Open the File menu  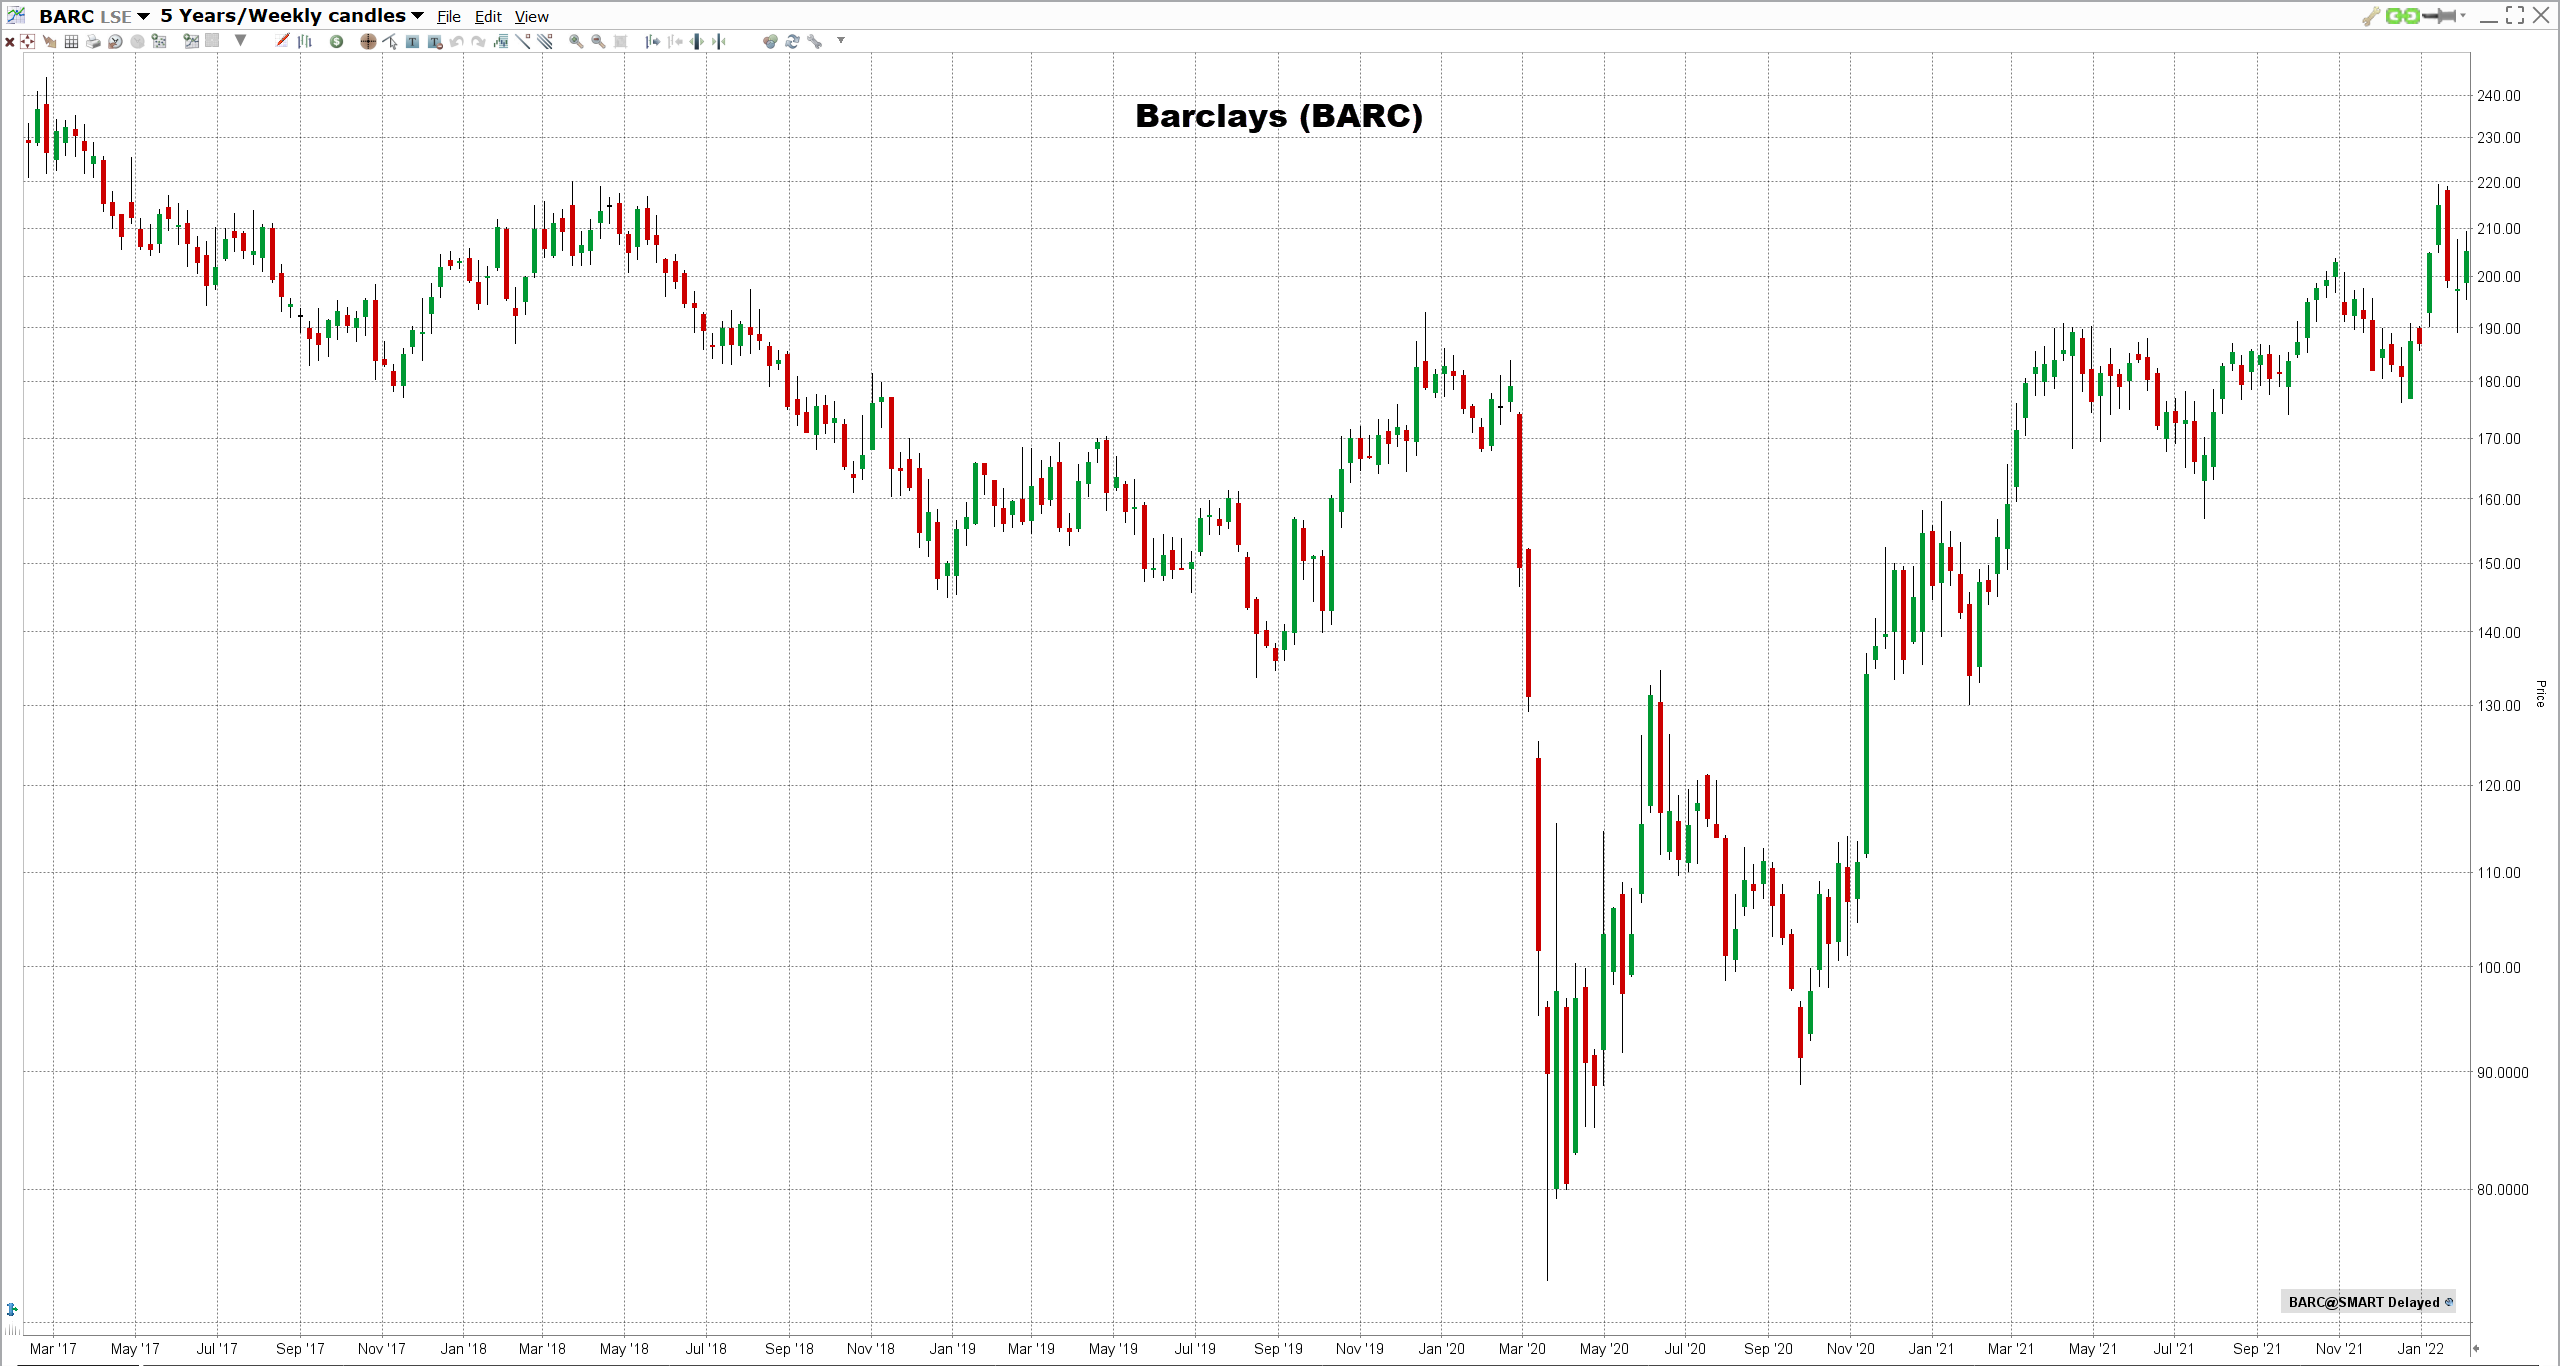tap(449, 17)
